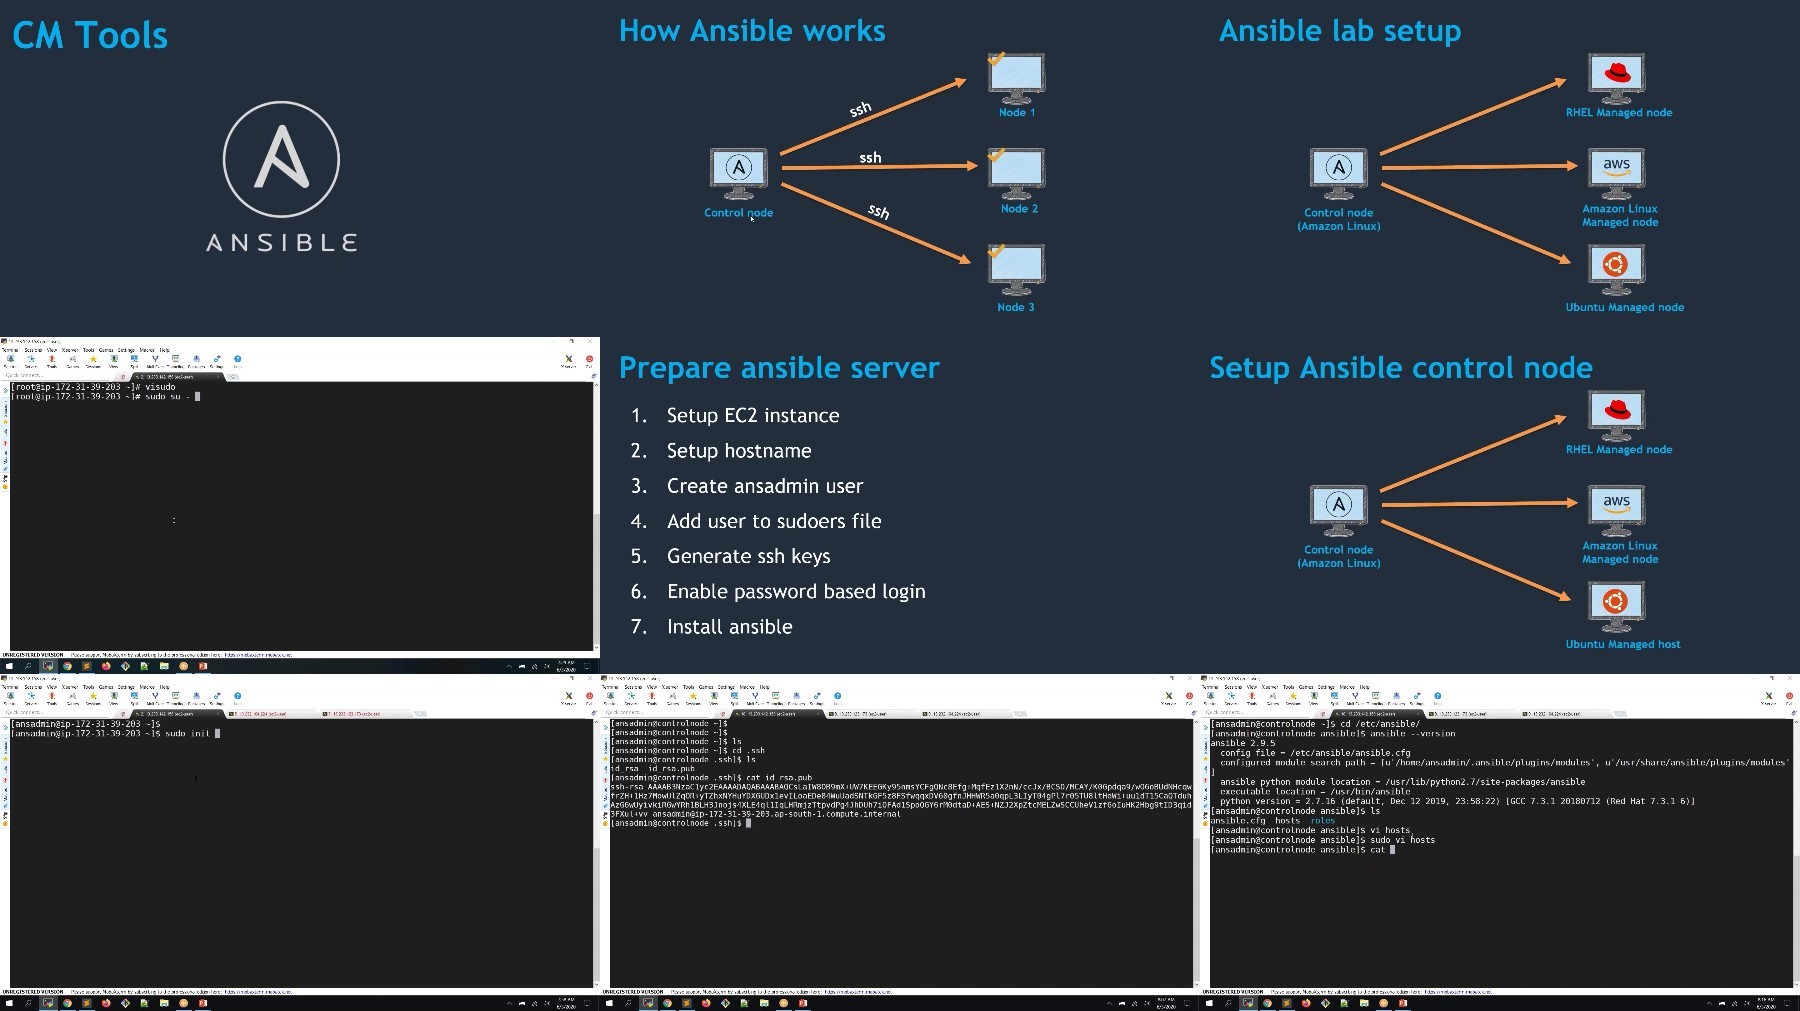Click the Ubuntu Managed node icon
Image resolution: width=1800 pixels, height=1011 pixels.
click(x=1616, y=270)
